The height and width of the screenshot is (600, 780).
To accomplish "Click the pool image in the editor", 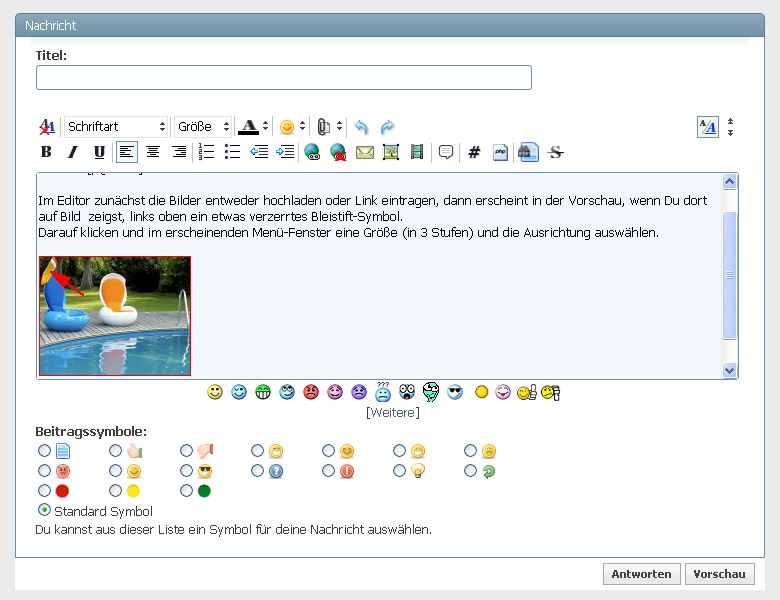I will 115,316.
